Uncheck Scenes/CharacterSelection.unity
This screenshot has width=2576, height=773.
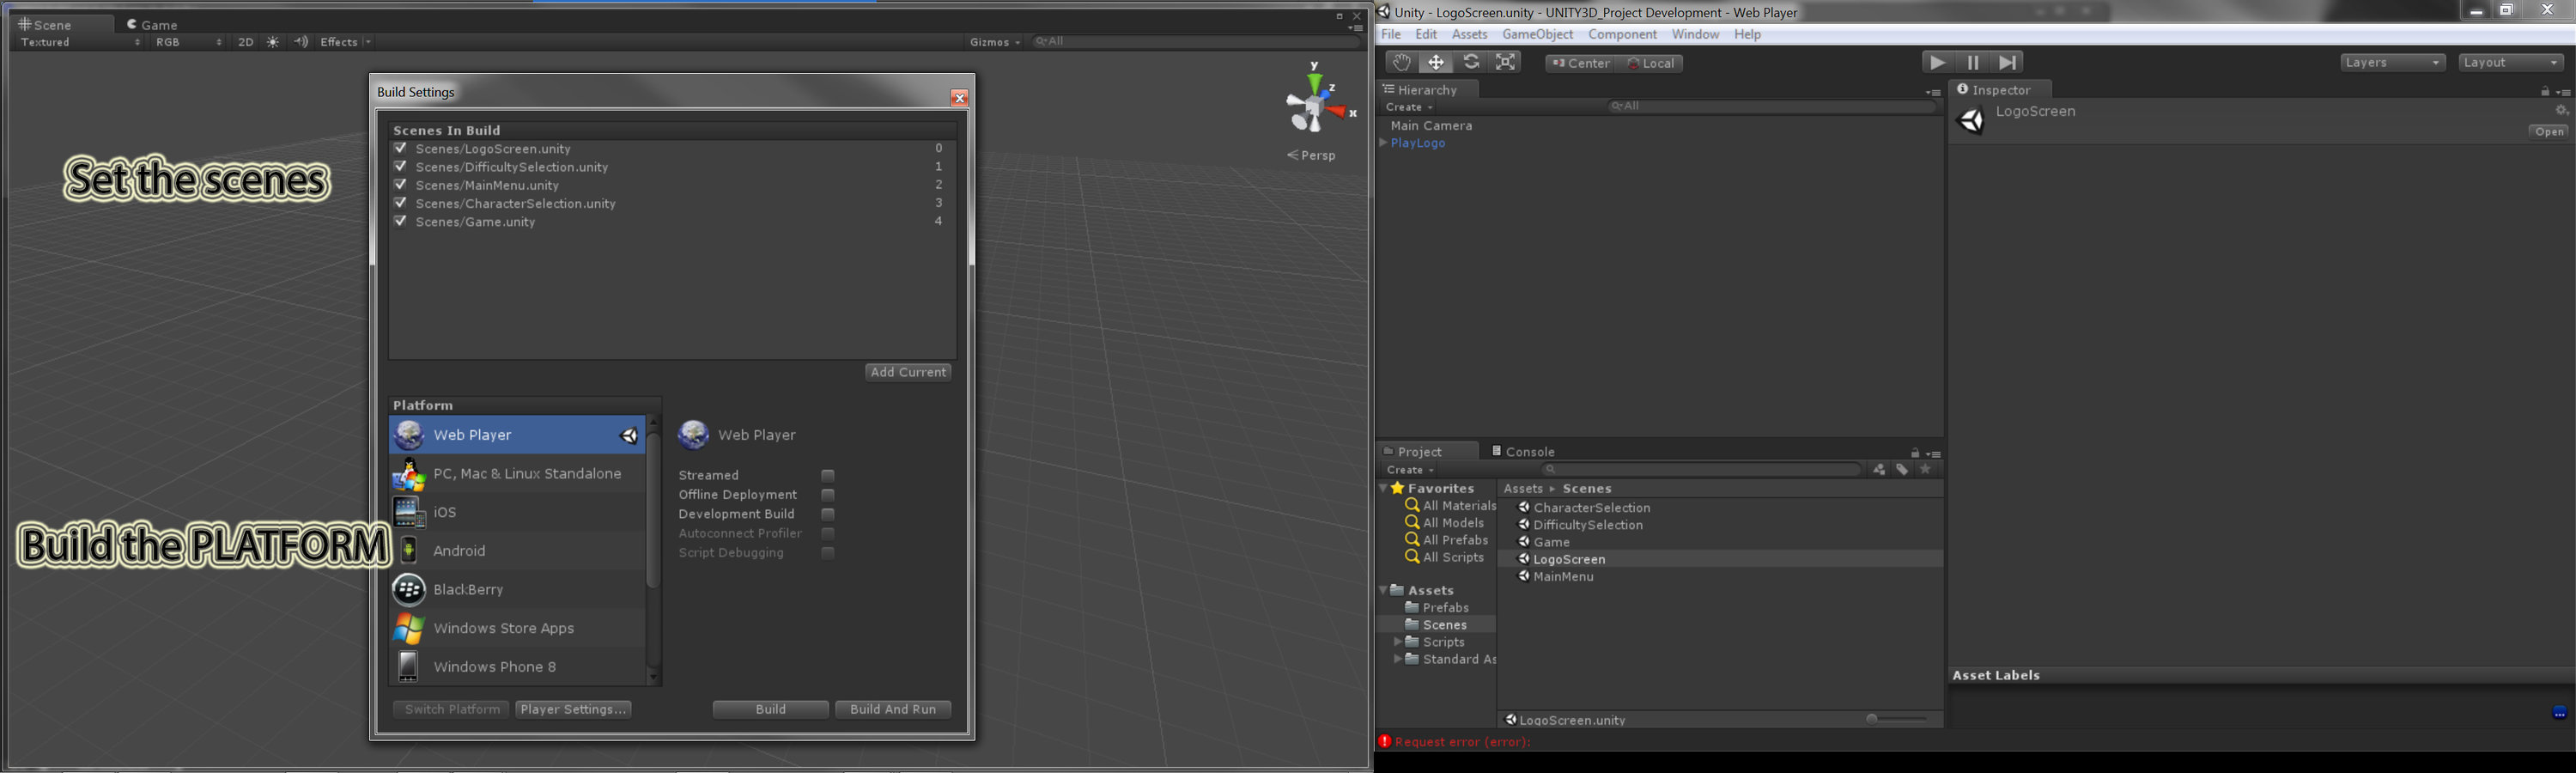(401, 203)
